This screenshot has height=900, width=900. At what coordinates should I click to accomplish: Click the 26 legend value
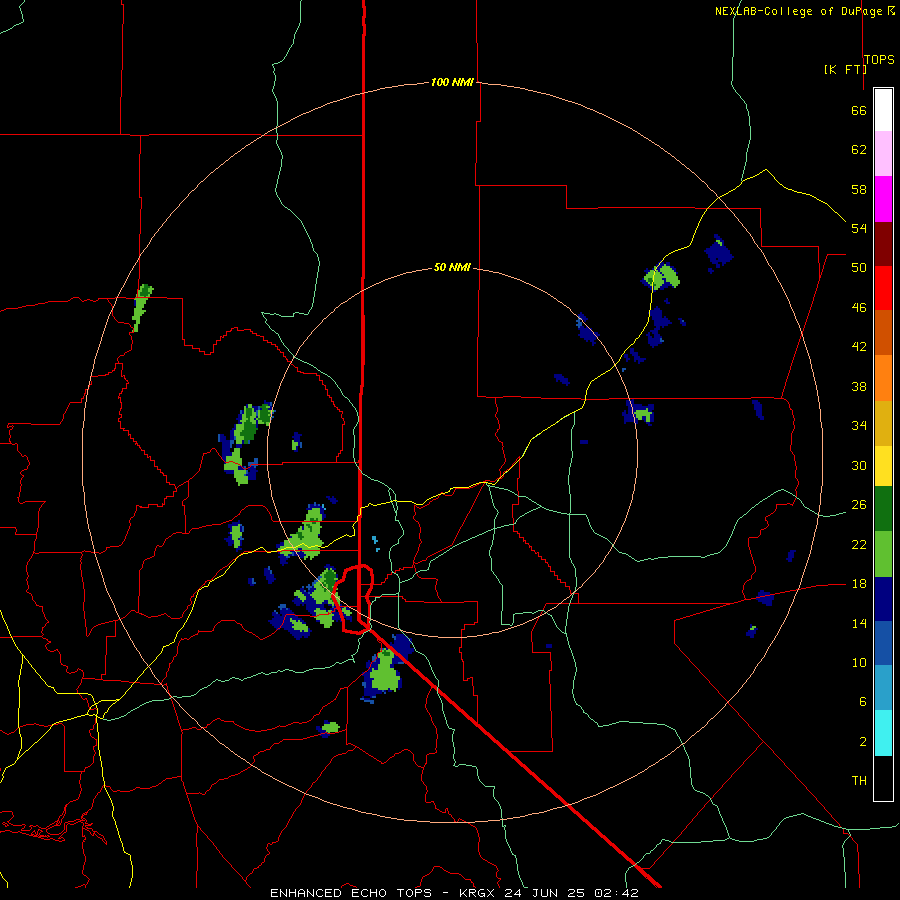click(x=859, y=505)
